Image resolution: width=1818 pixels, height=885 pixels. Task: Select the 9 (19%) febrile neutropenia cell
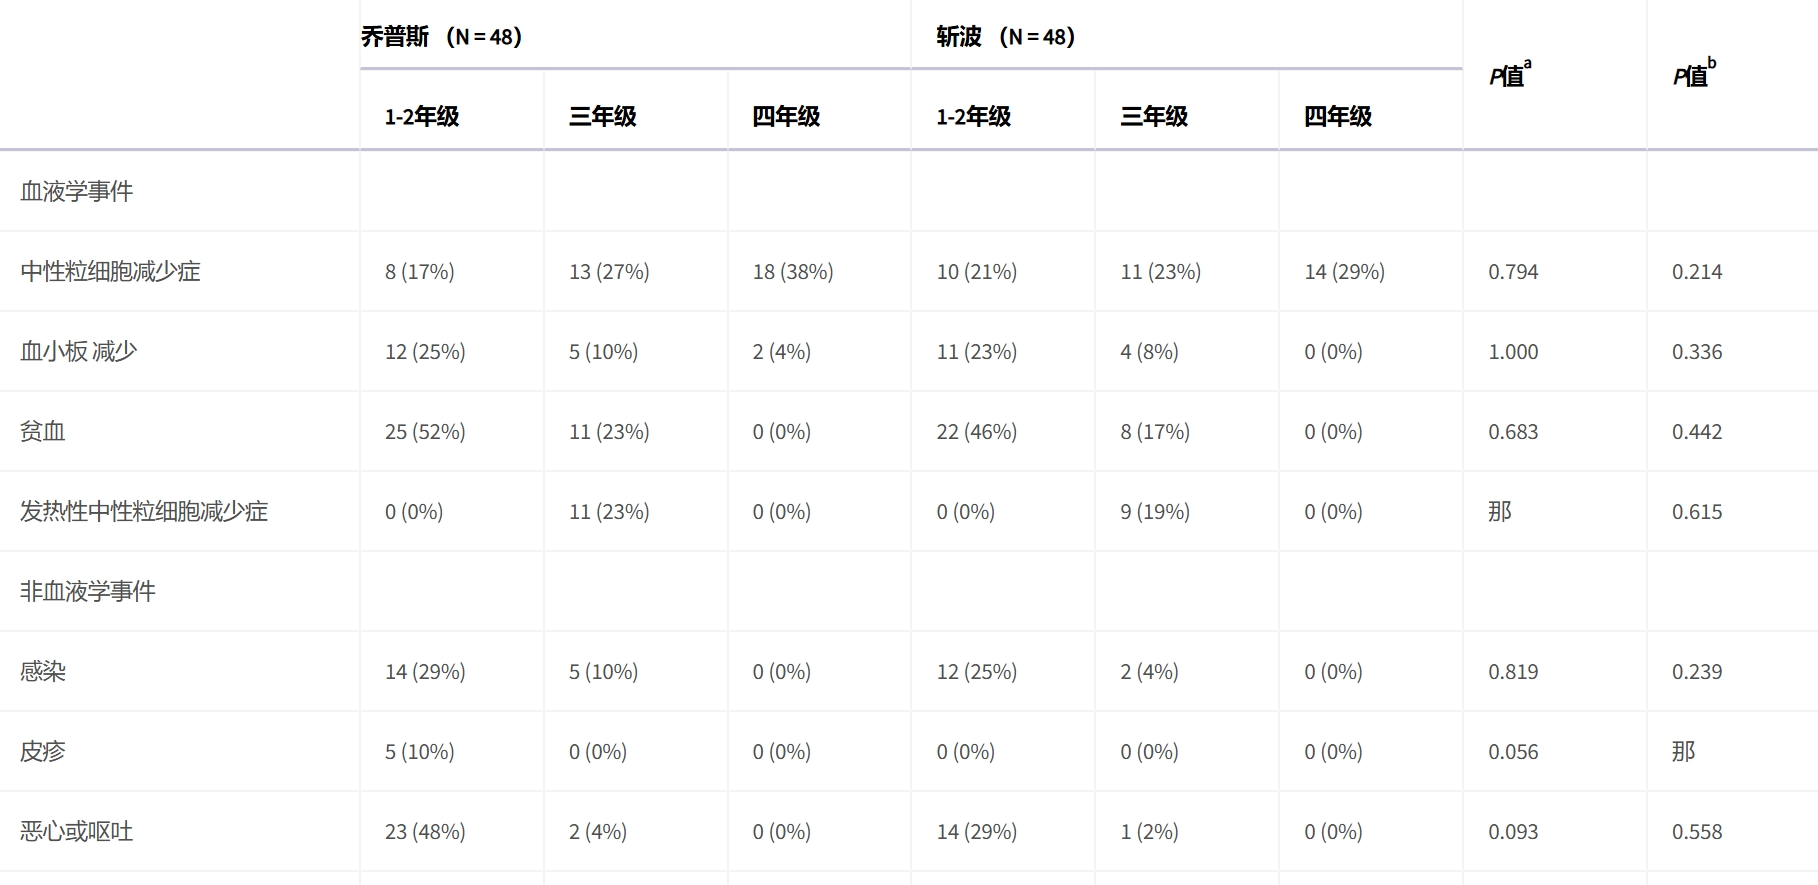tap(1155, 511)
